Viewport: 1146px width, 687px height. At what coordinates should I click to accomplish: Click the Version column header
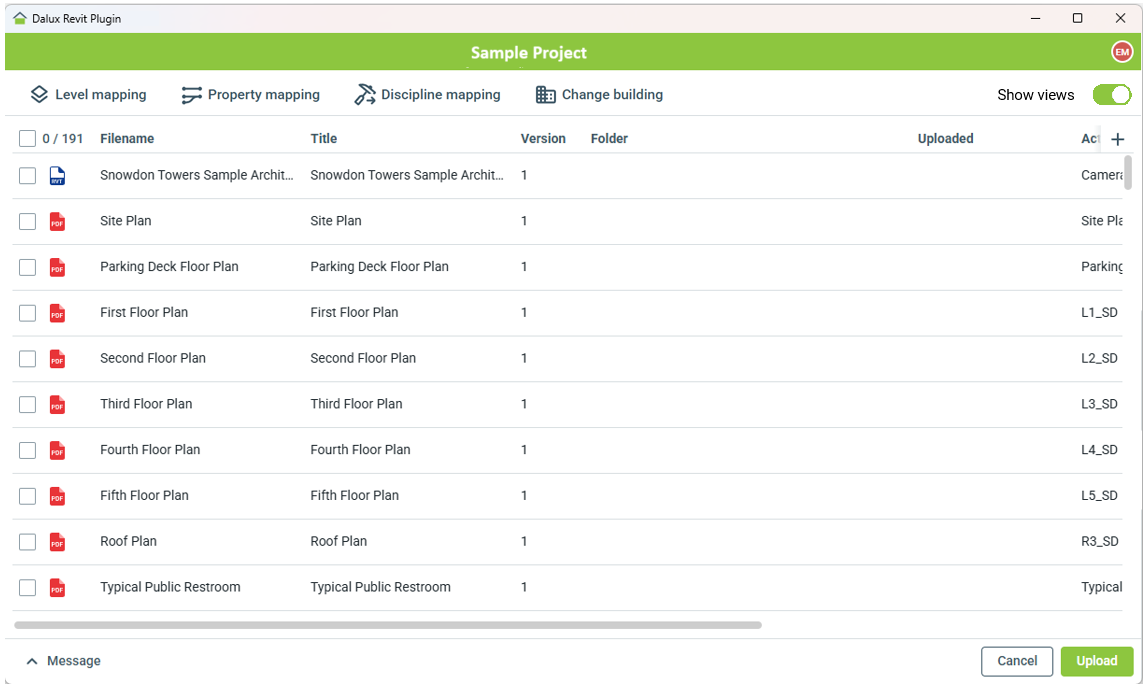pyautogui.click(x=543, y=139)
